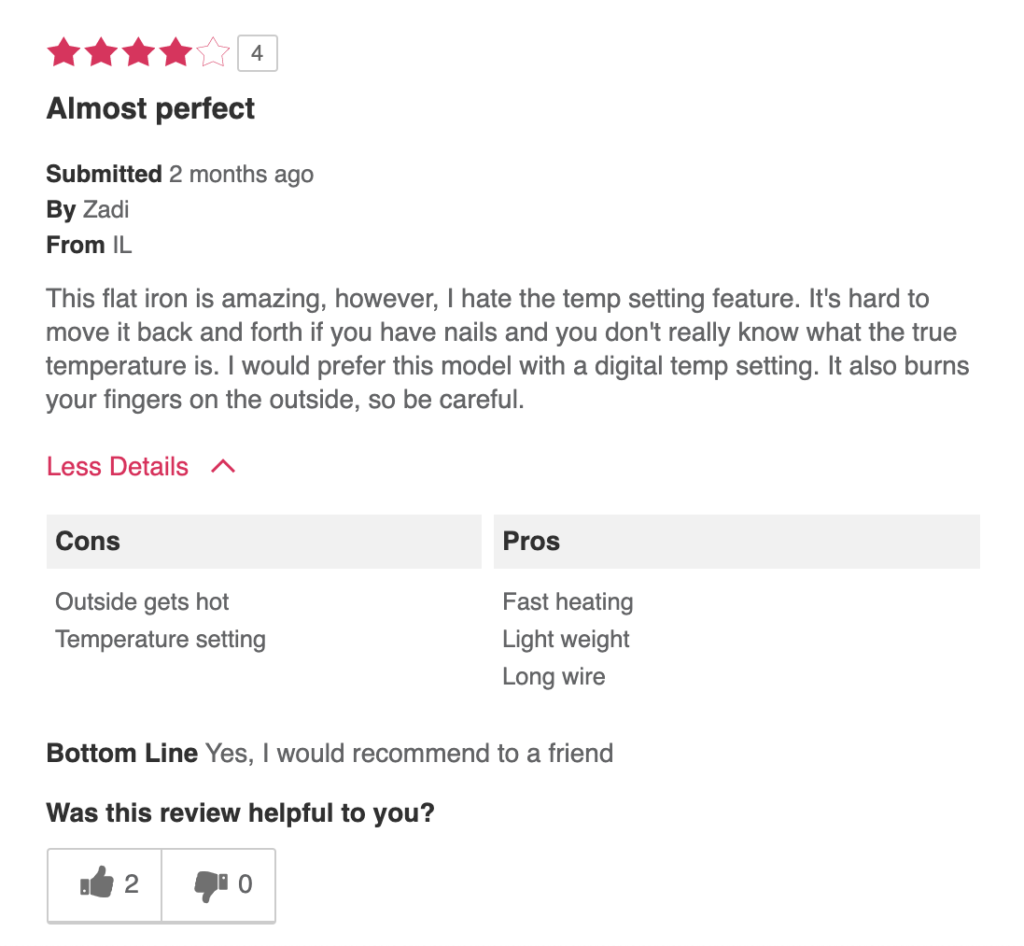The height and width of the screenshot is (946, 1024).
Task: Click the Fast heating pro item
Action: click(568, 602)
